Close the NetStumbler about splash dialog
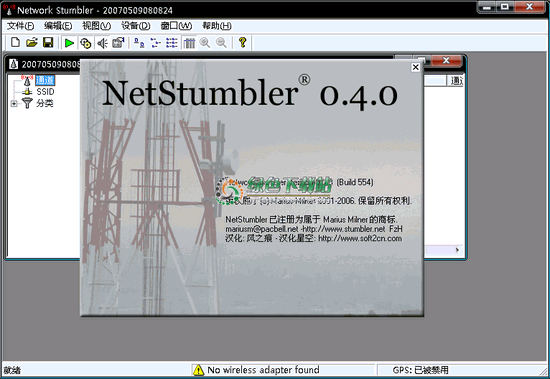Viewport: 550px width, 379px height. click(x=416, y=67)
